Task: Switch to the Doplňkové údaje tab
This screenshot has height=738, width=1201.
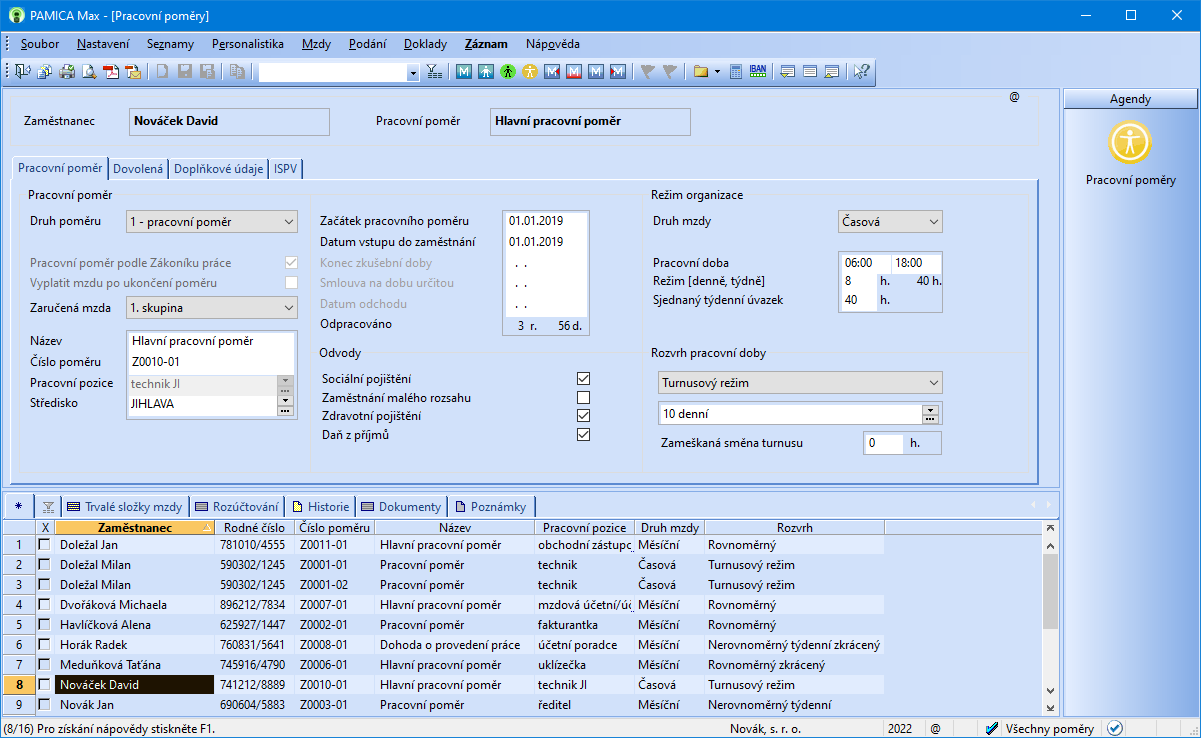Action: click(x=218, y=169)
